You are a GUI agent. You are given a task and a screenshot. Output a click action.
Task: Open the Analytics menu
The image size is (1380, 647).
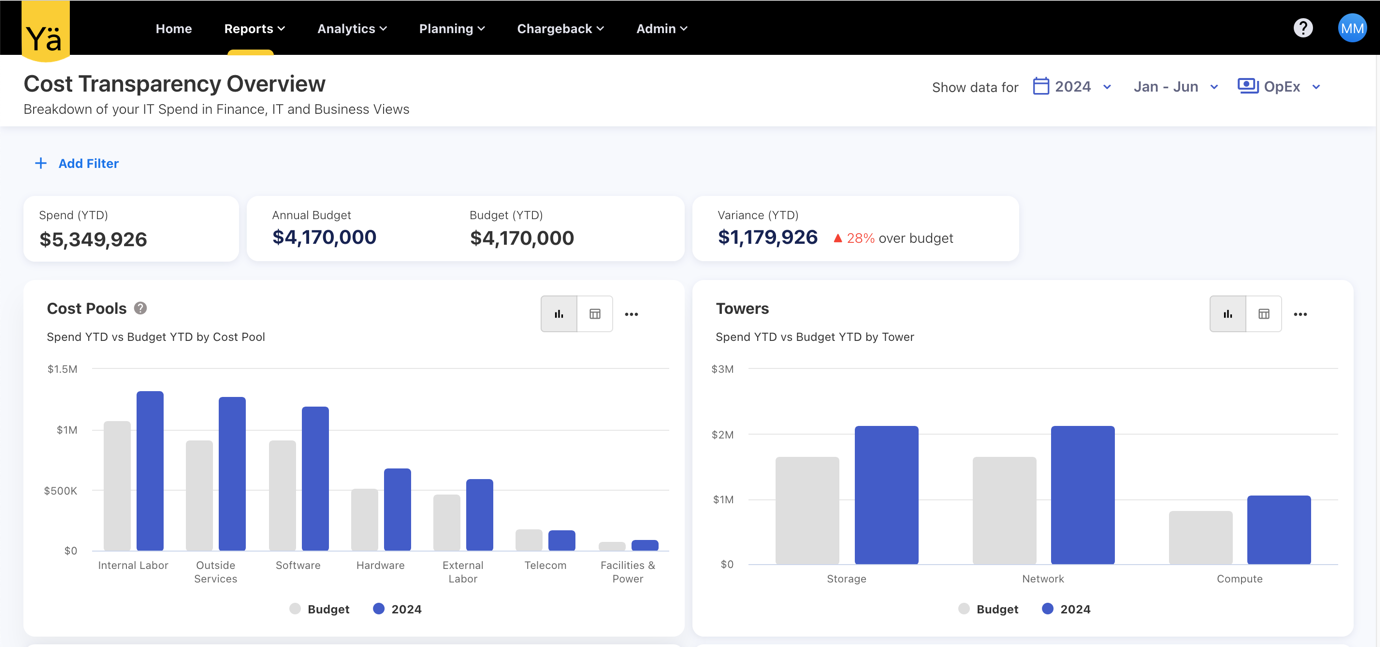click(352, 29)
